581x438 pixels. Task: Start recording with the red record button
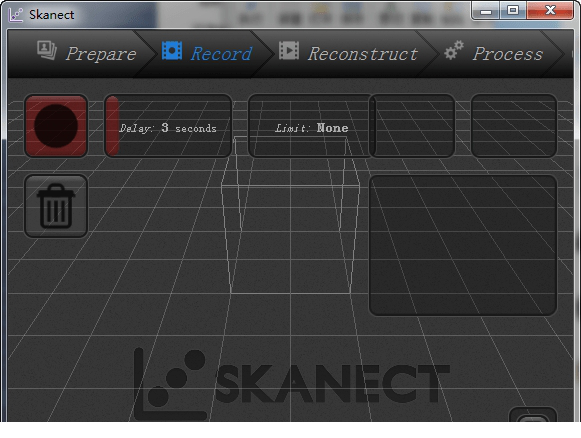56,126
